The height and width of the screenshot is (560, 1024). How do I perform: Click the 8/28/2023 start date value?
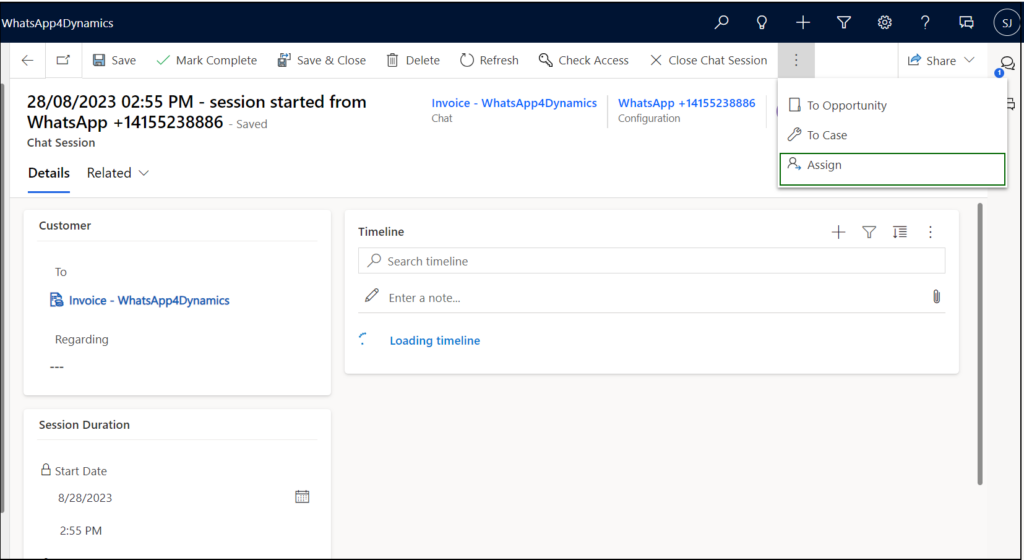point(85,498)
